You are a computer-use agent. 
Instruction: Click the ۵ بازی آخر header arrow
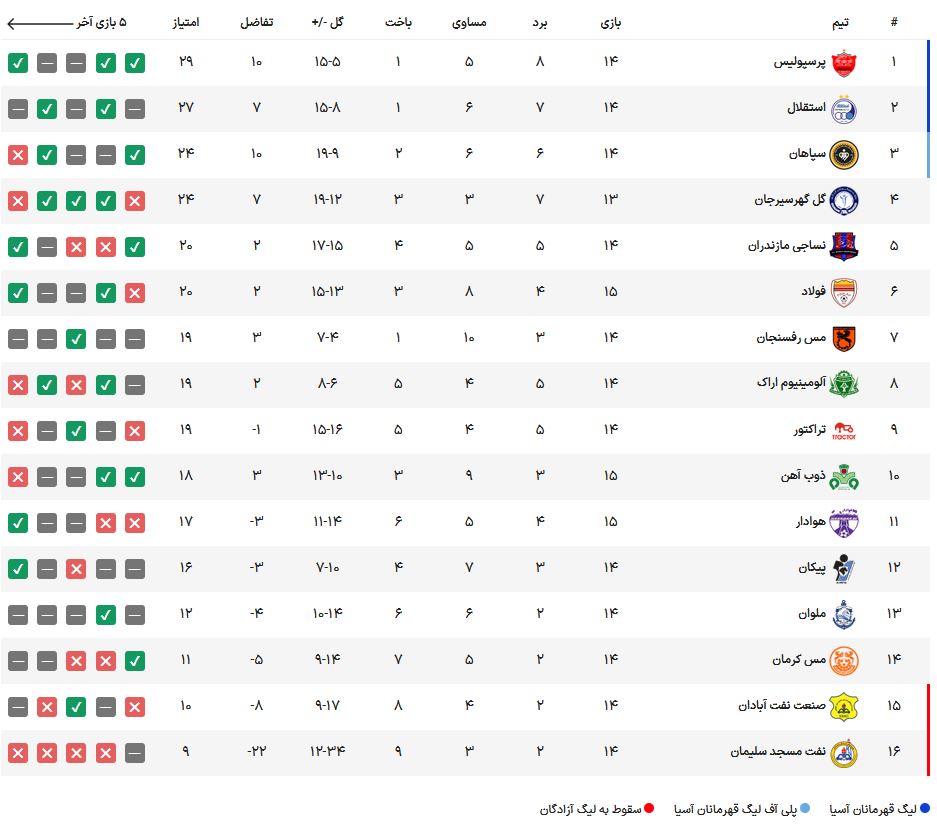[x=39, y=23]
